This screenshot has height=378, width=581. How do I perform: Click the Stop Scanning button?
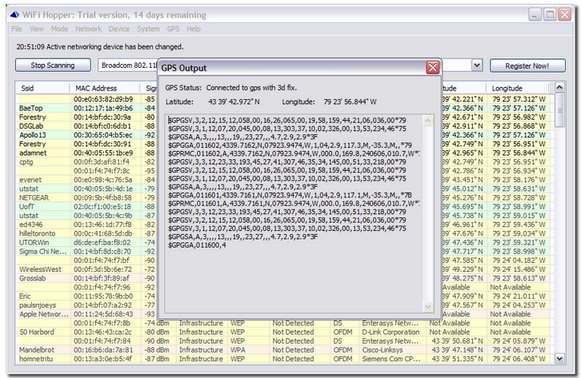[53, 65]
